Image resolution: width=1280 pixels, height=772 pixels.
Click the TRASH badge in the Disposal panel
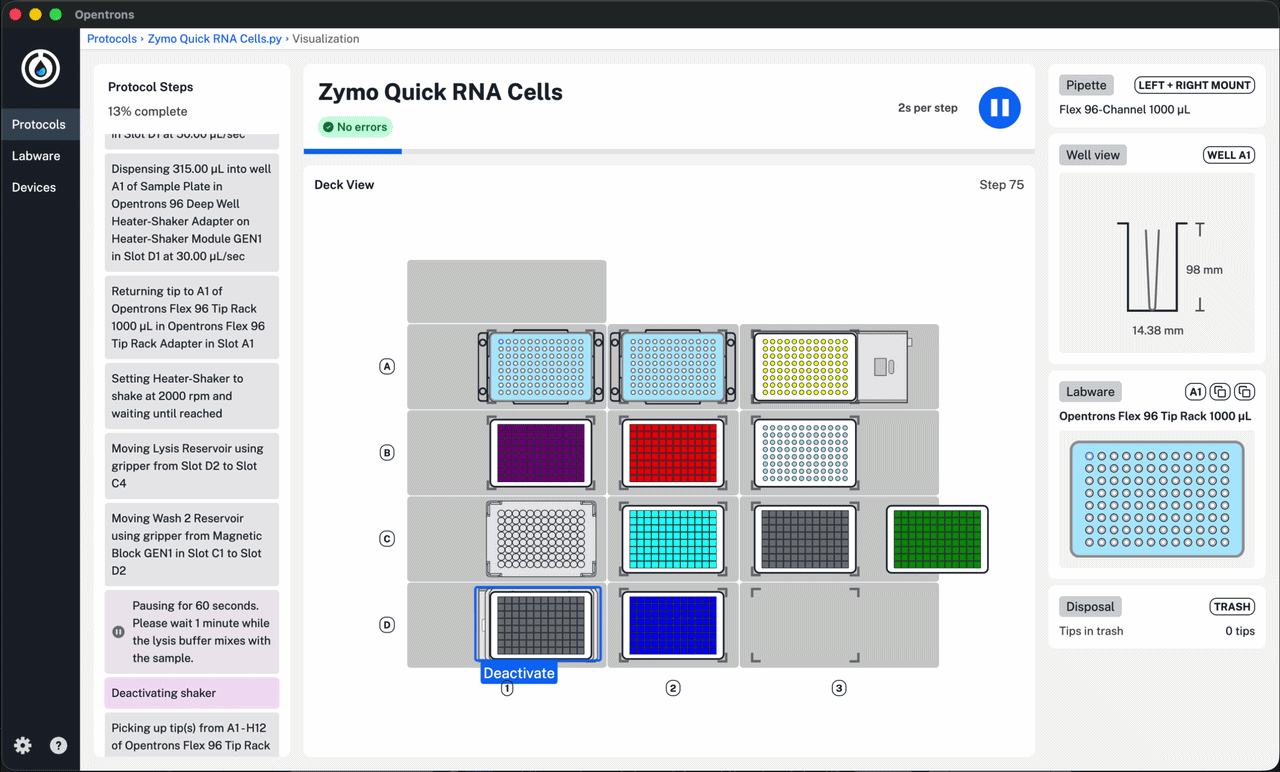1232,607
